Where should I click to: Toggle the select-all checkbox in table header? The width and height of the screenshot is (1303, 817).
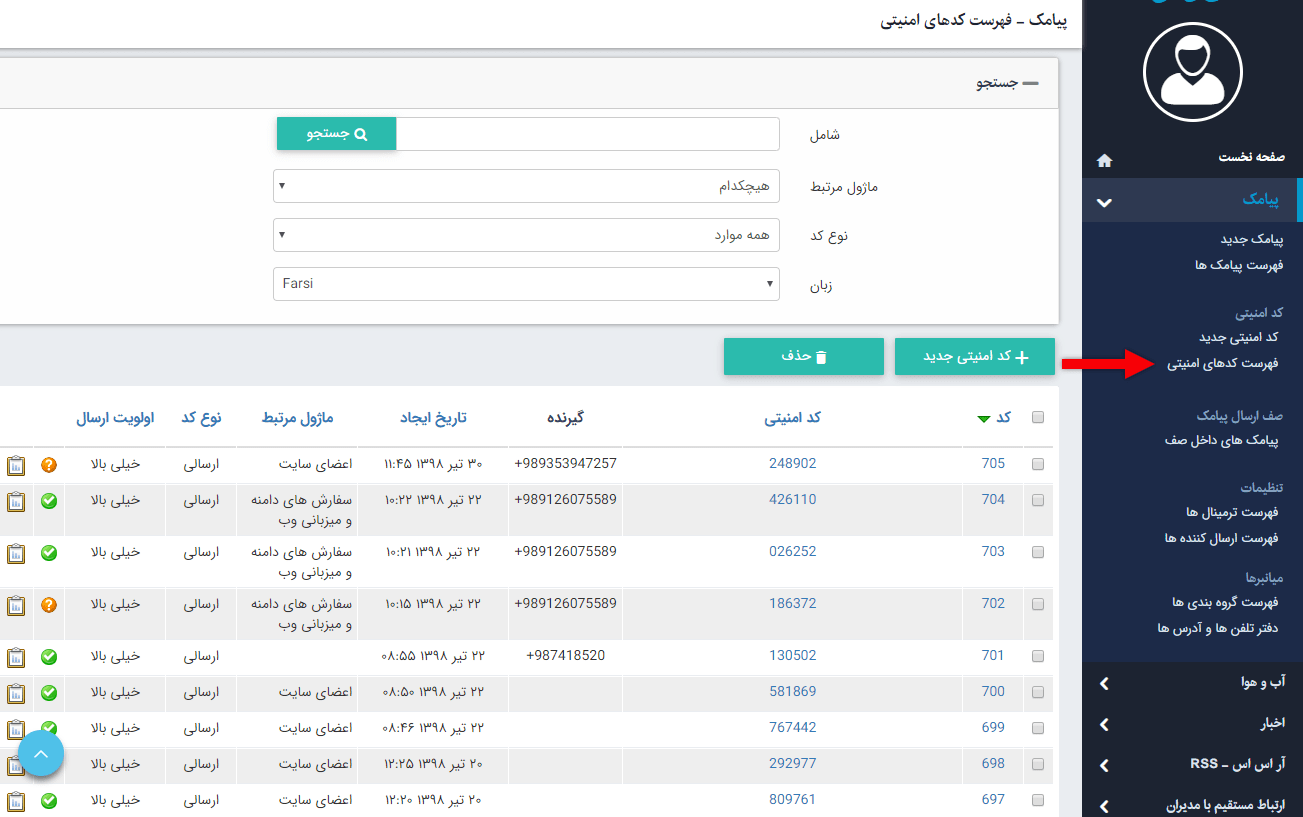coord(1037,418)
